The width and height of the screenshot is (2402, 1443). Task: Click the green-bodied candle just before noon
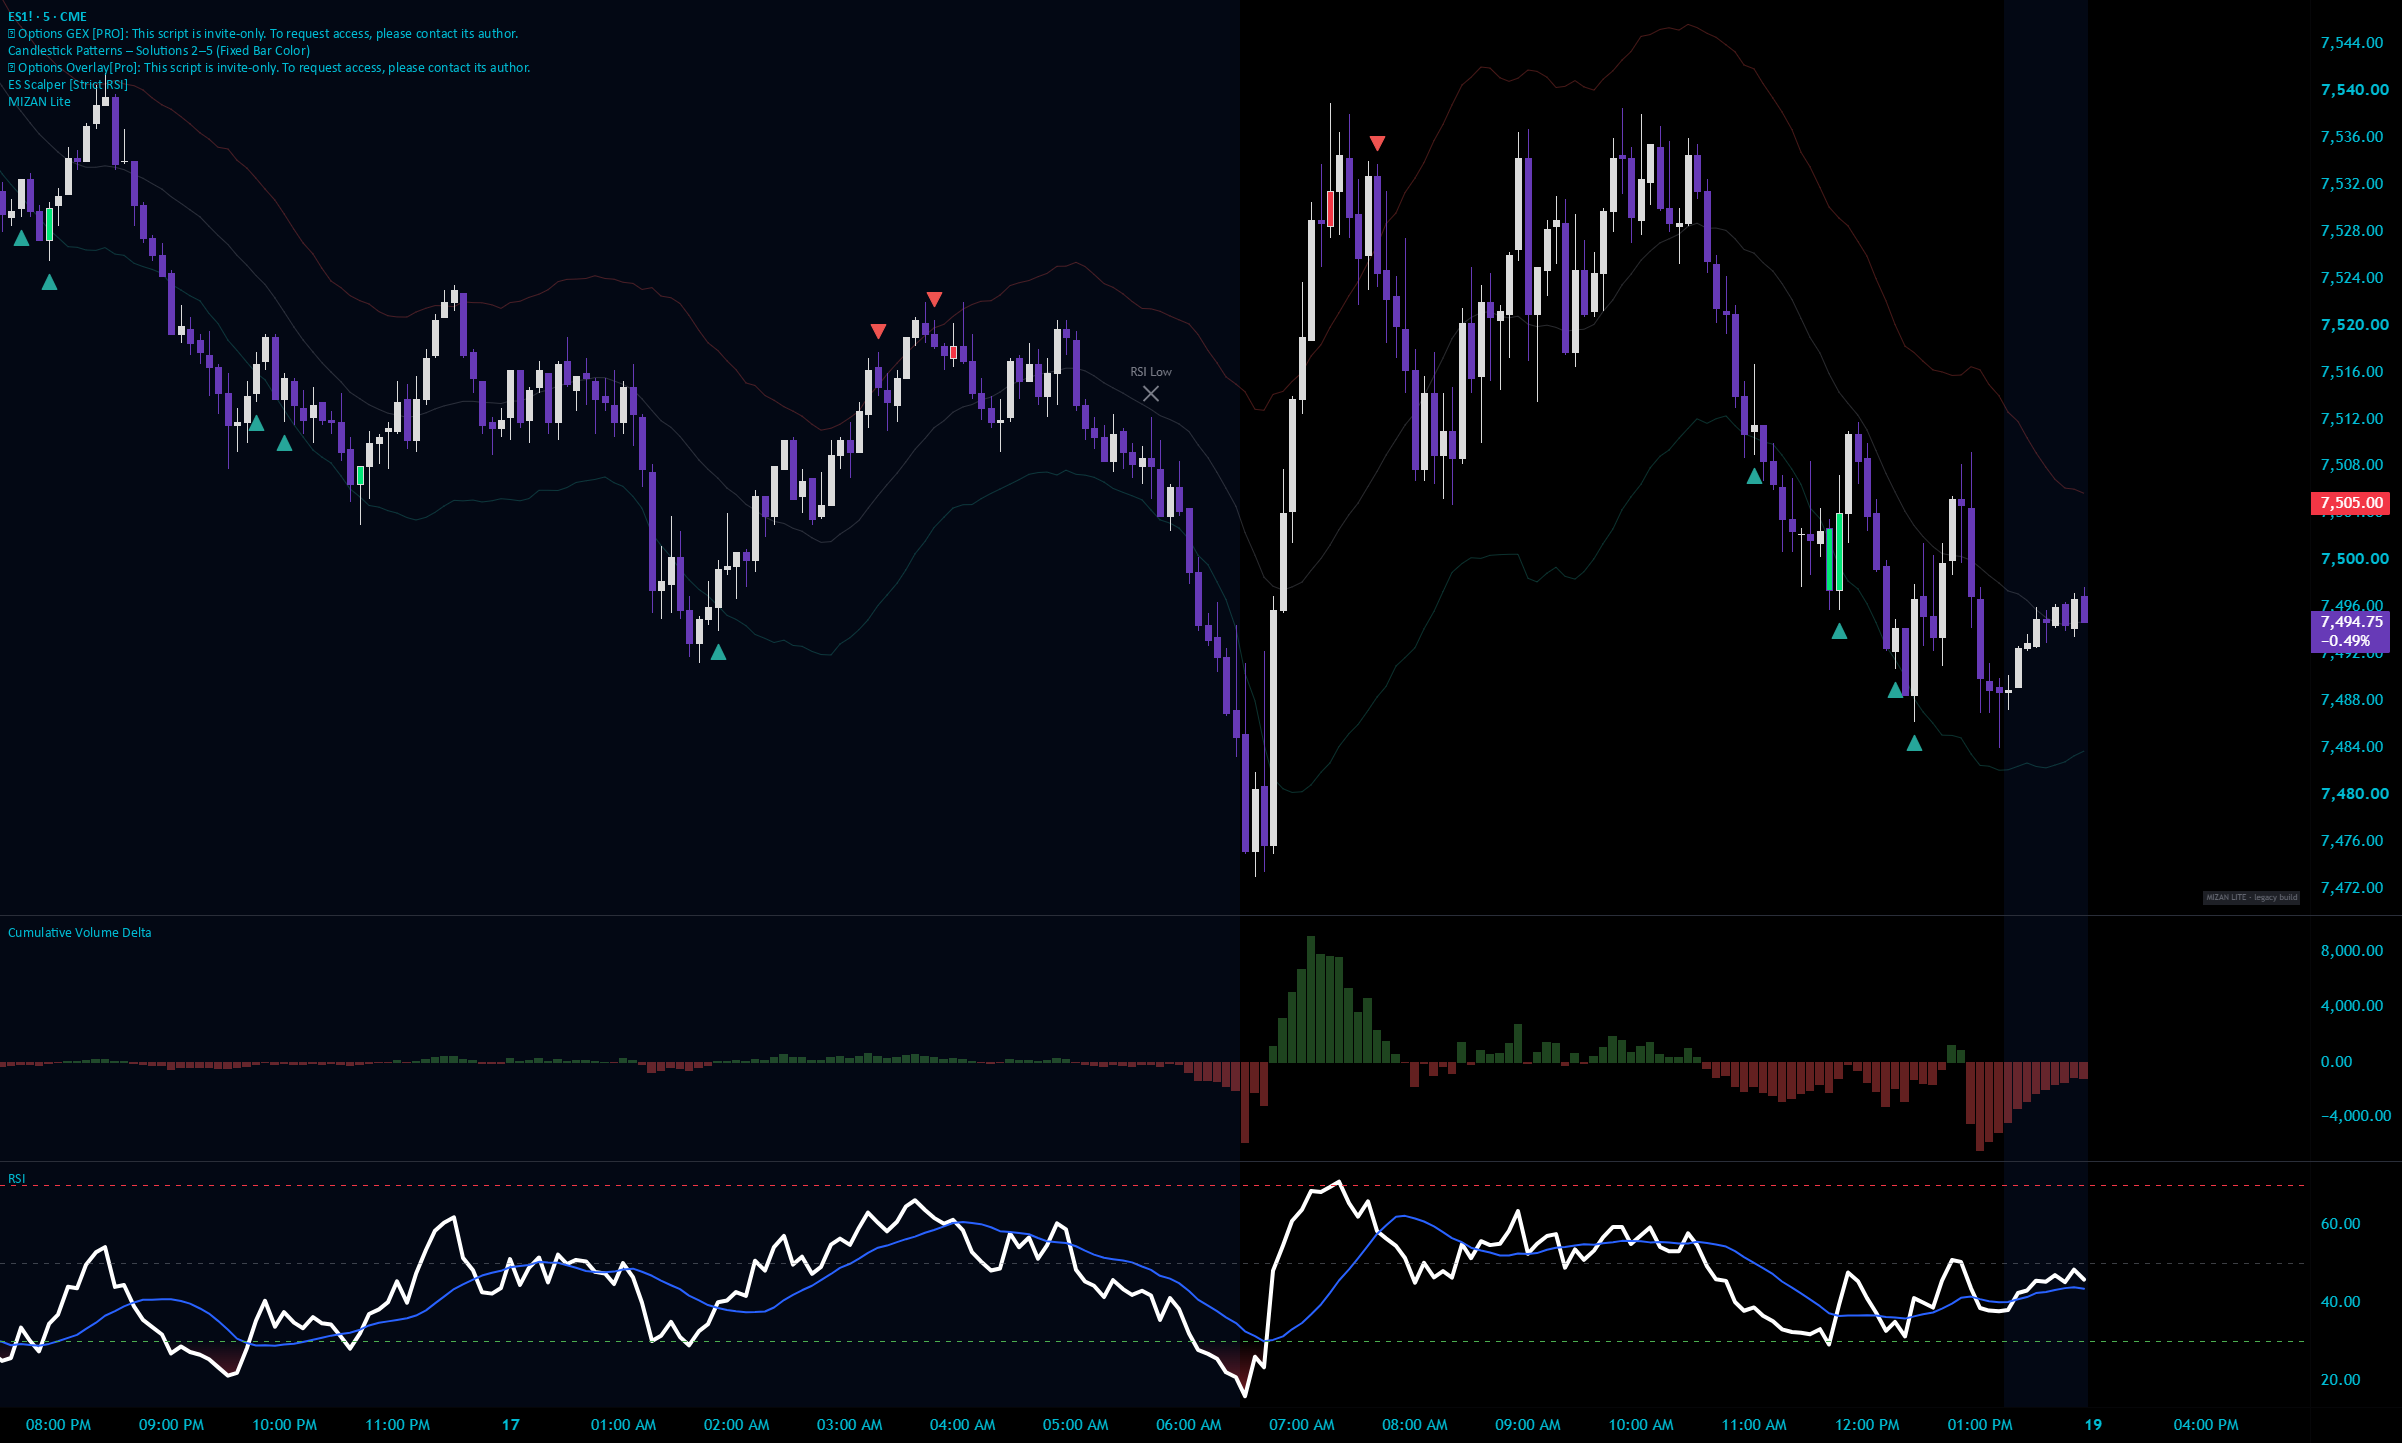(x=1839, y=551)
